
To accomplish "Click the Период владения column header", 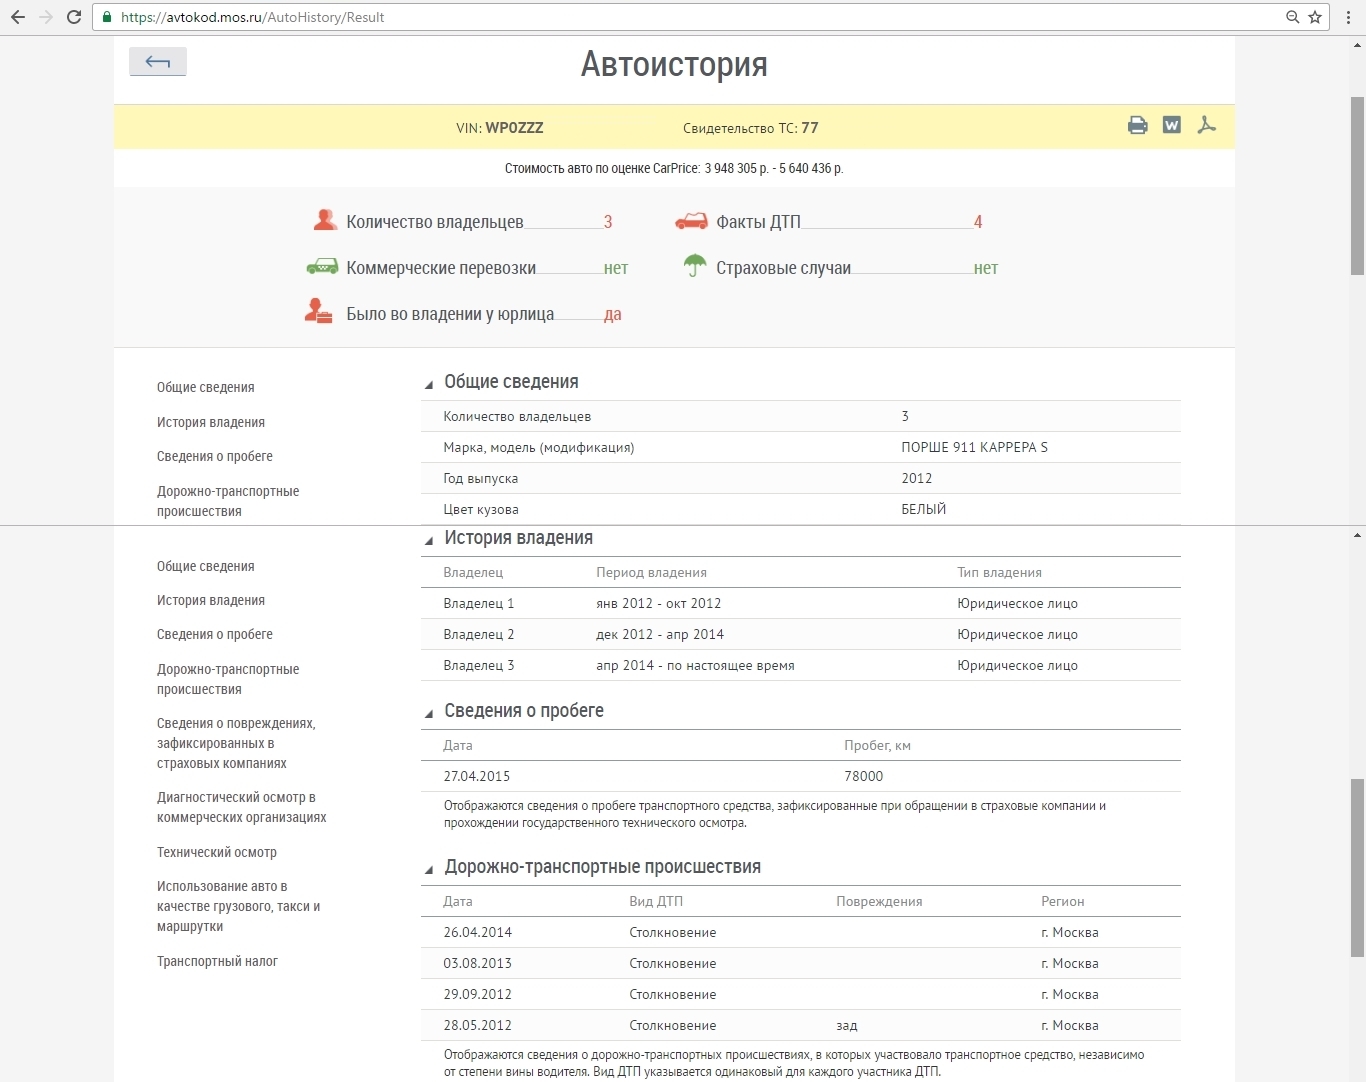I will [651, 572].
